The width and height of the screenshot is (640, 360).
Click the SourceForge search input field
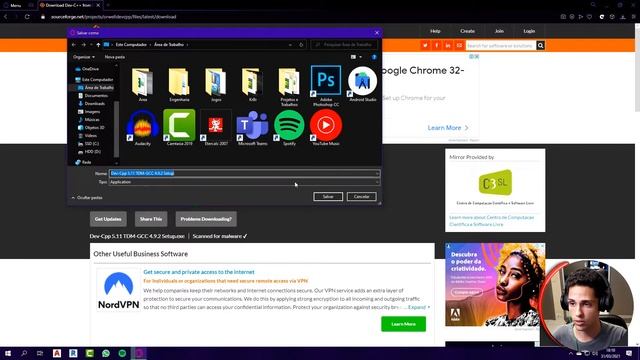[501, 45]
